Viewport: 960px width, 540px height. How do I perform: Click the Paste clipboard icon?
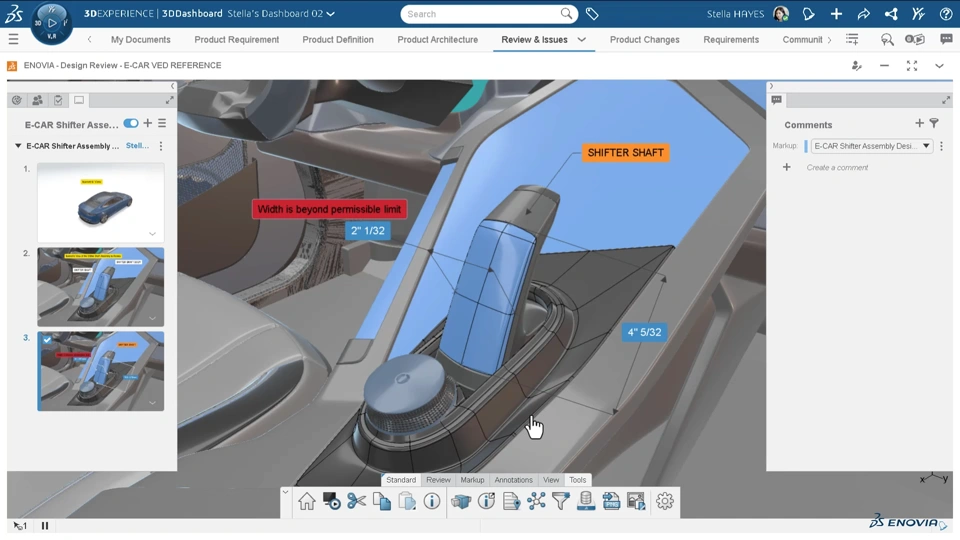(x=407, y=501)
